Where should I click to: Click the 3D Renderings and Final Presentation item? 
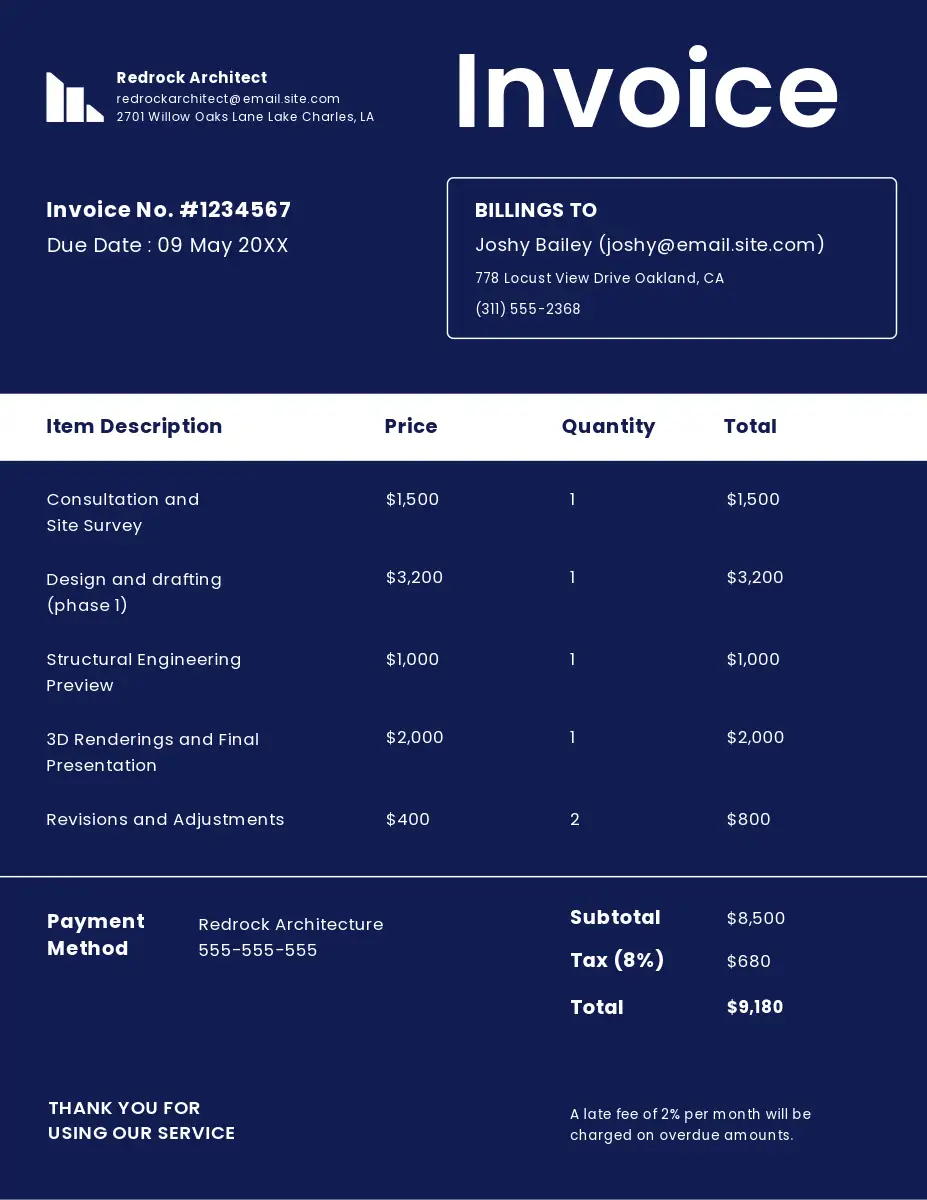(x=152, y=752)
